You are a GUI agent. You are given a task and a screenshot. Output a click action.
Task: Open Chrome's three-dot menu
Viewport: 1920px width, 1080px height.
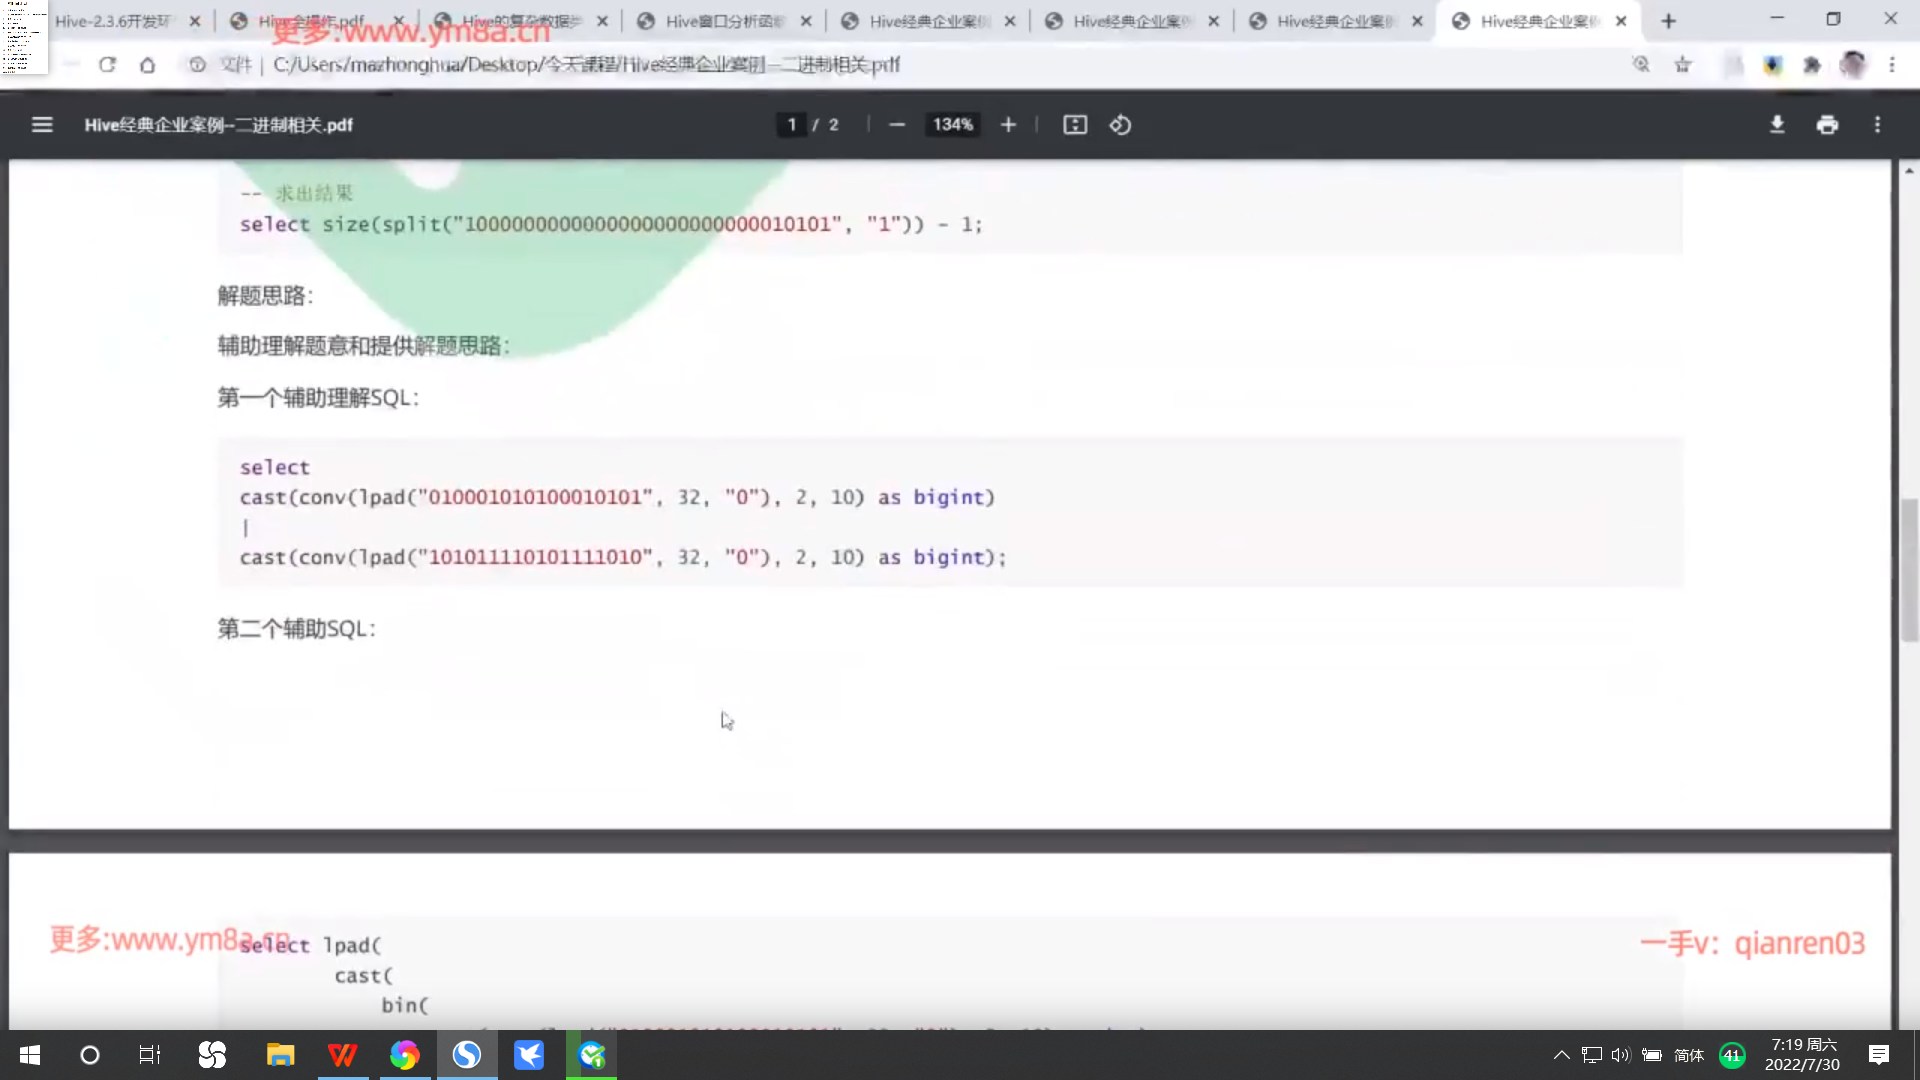pyautogui.click(x=1892, y=65)
